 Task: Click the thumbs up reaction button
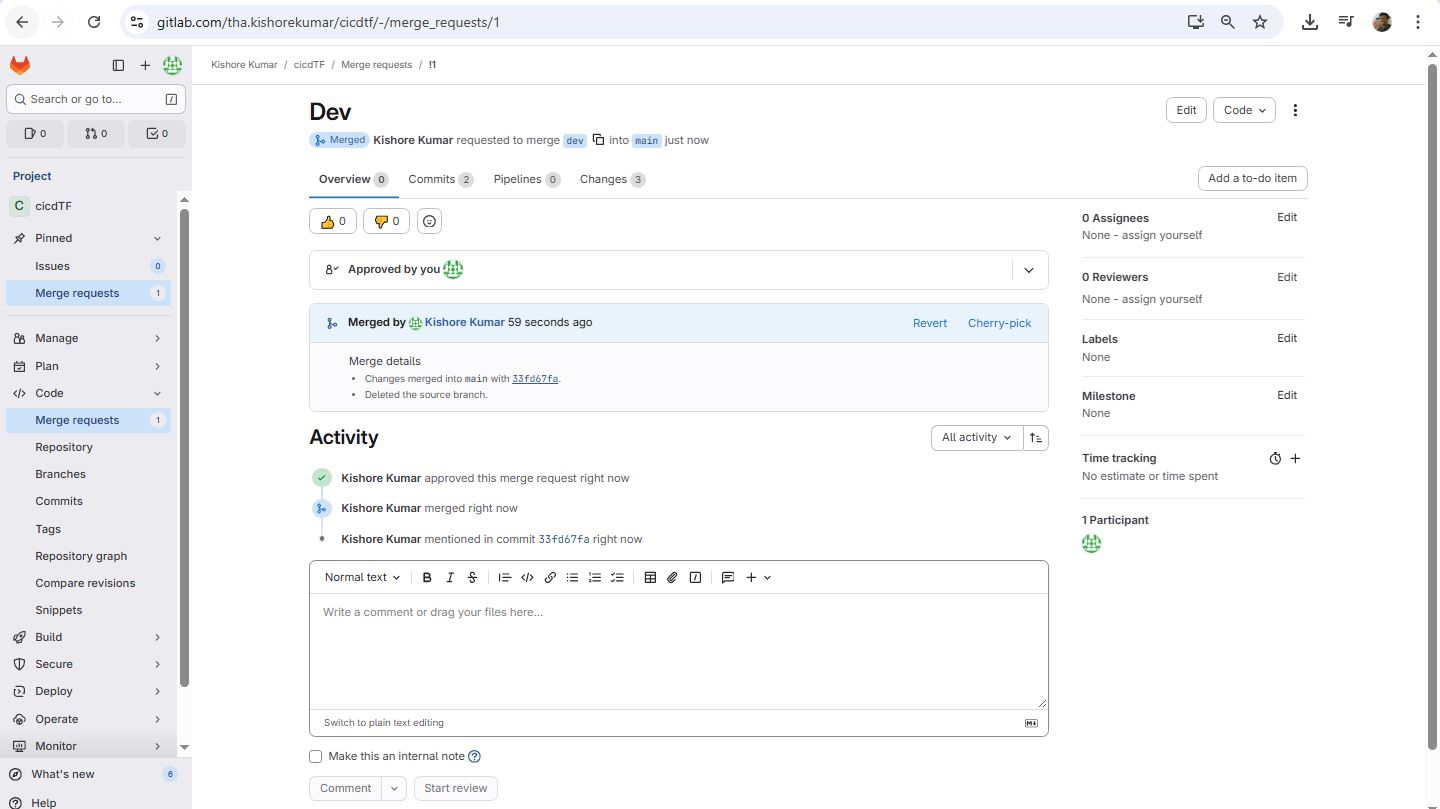[333, 221]
